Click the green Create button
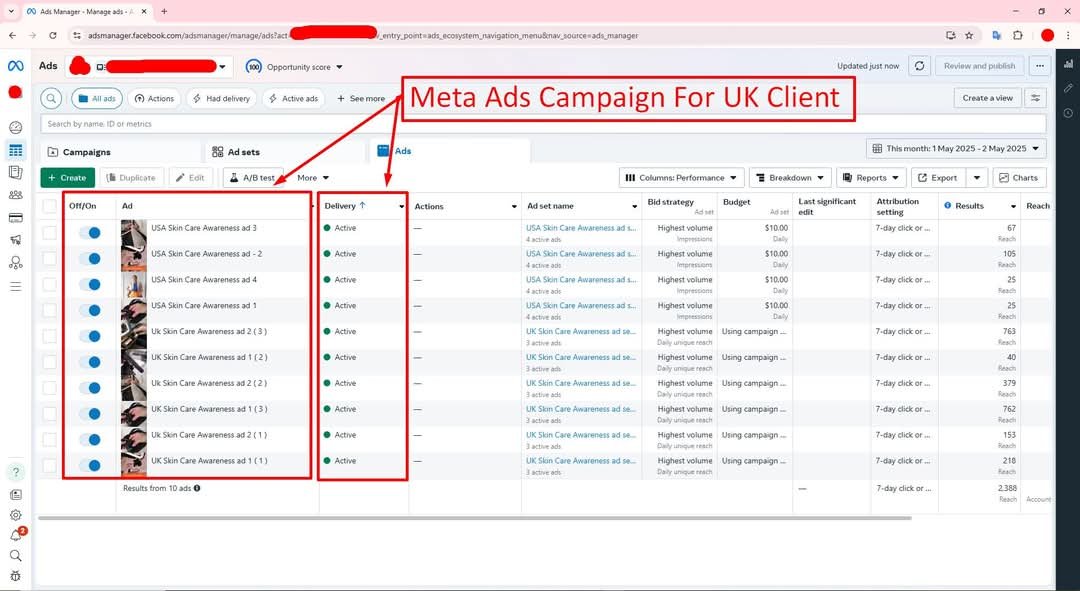This screenshot has height=591, width=1080. pos(67,178)
